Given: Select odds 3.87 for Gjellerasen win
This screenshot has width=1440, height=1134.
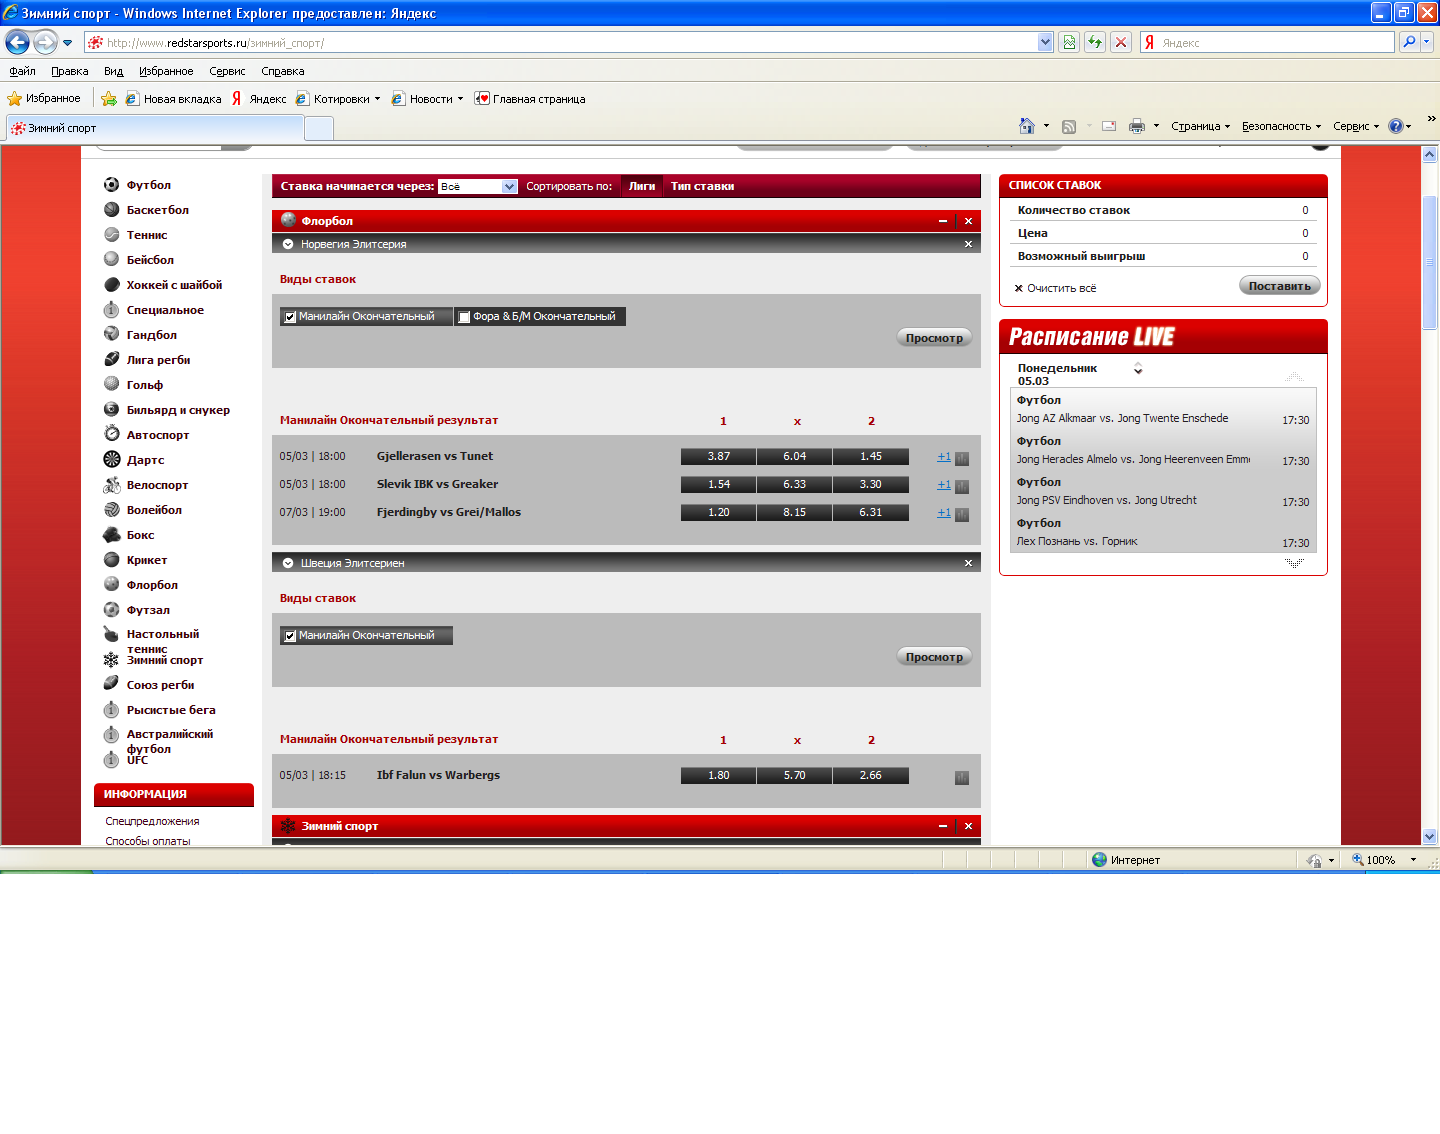Looking at the screenshot, I should click(x=718, y=456).
